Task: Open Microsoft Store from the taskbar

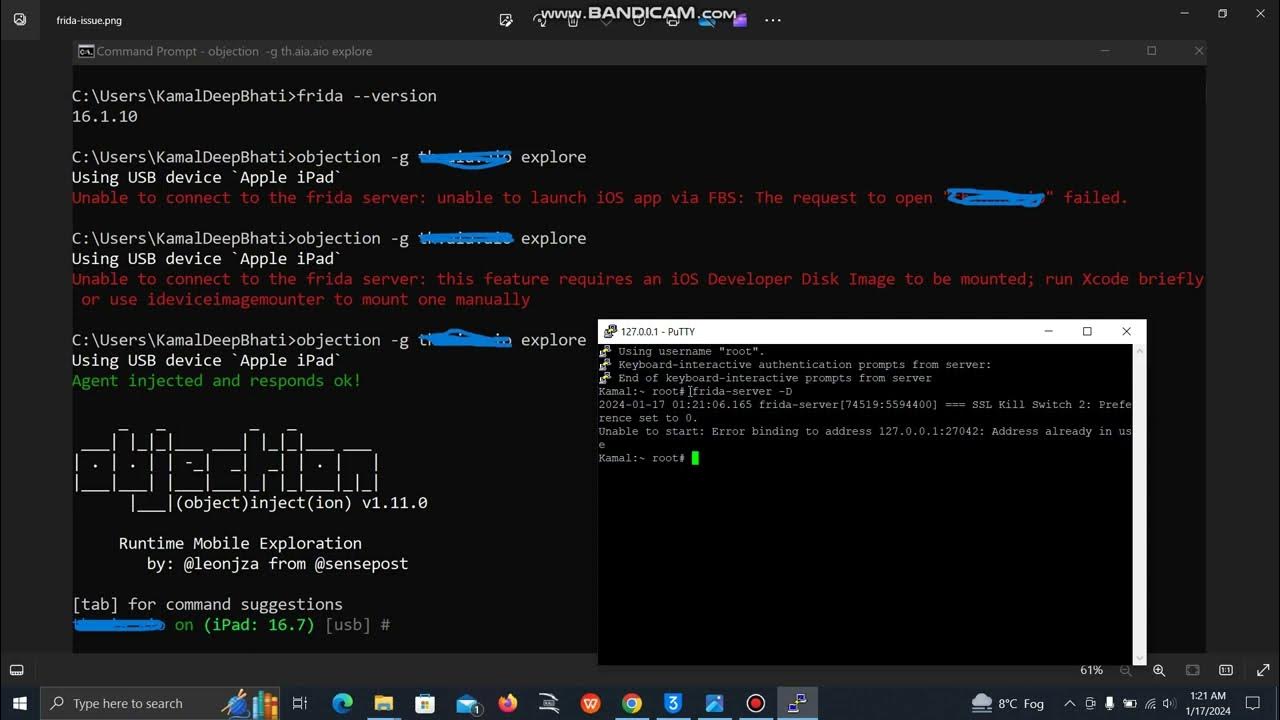Action: pyautogui.click(x=425, y=703)
